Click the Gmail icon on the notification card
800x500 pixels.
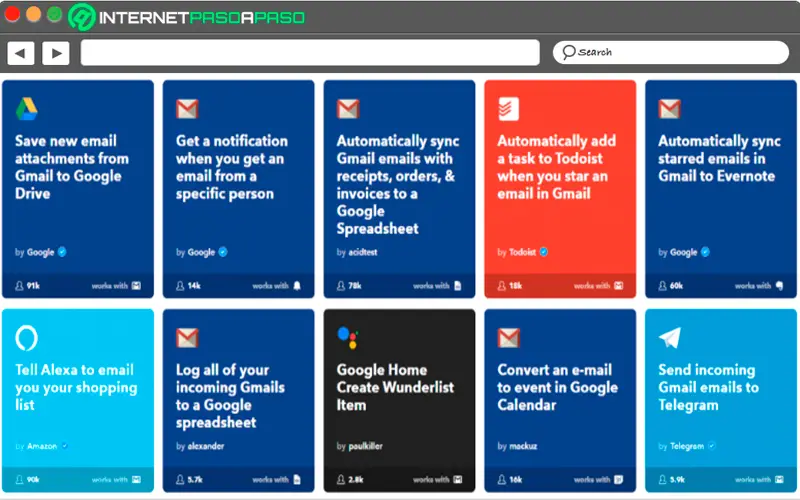tap(187, 109)
